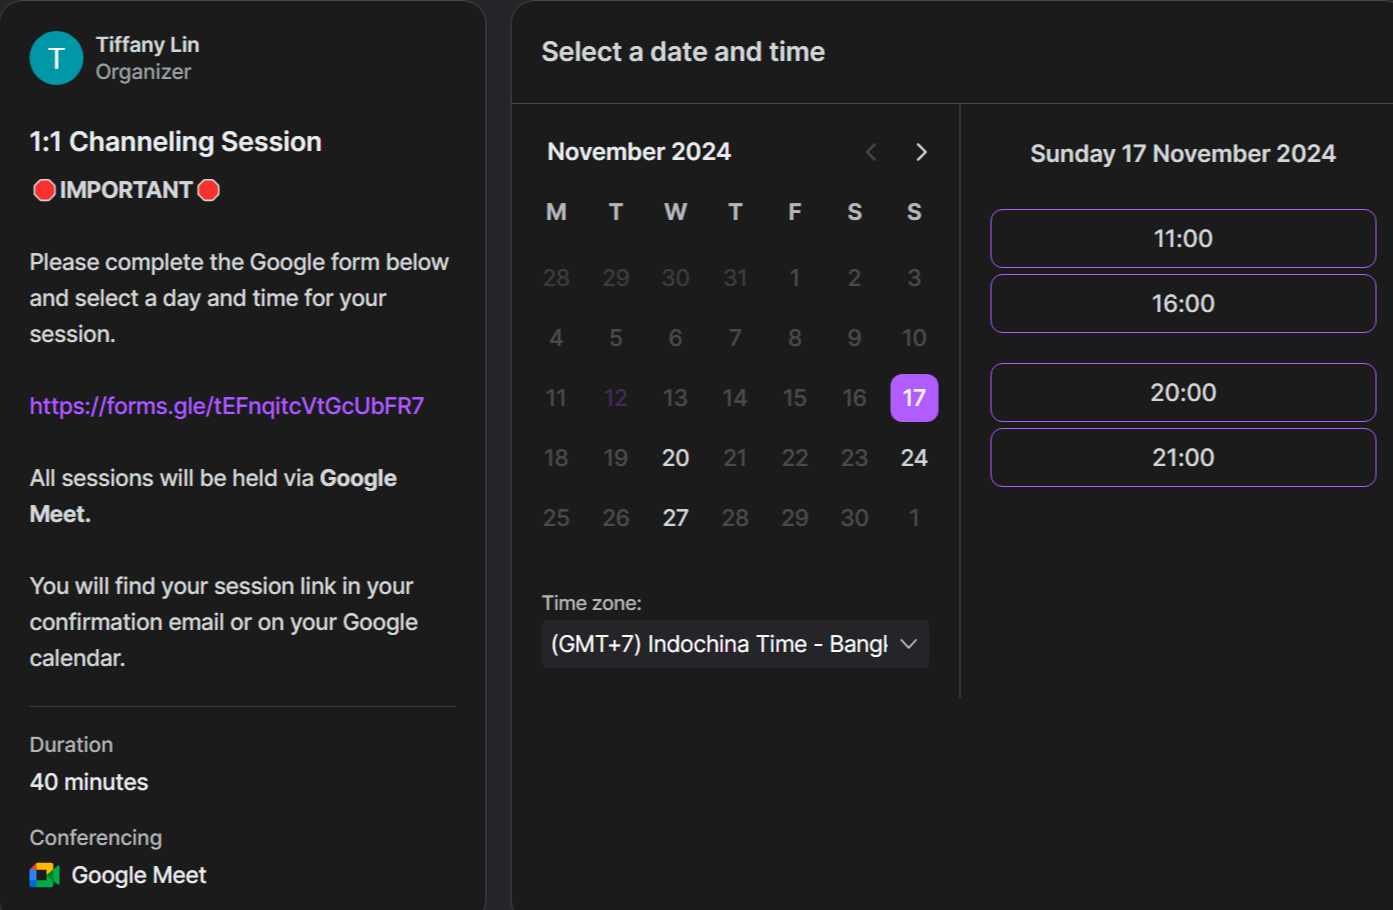
Task: Click the November 2024 month label
Action: [x=639, y=152]
